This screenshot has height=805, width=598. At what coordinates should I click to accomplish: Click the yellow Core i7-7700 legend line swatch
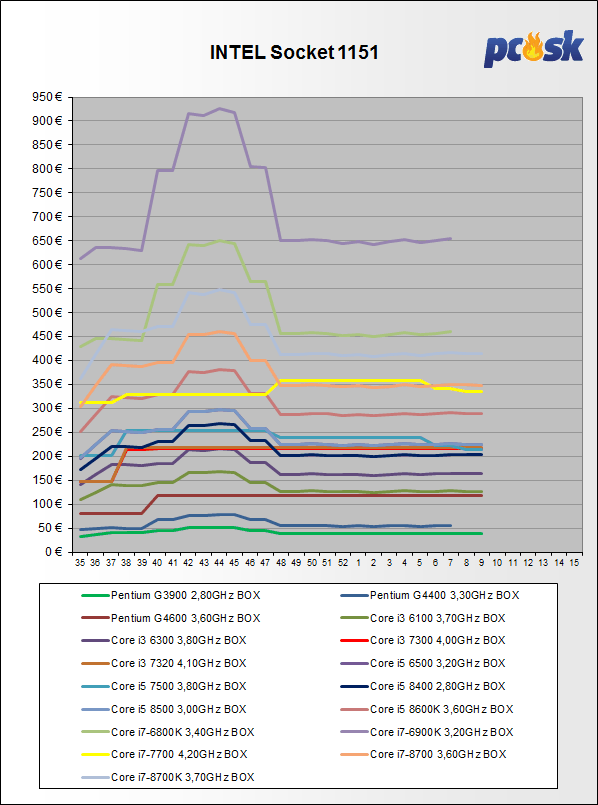[95, 754]
